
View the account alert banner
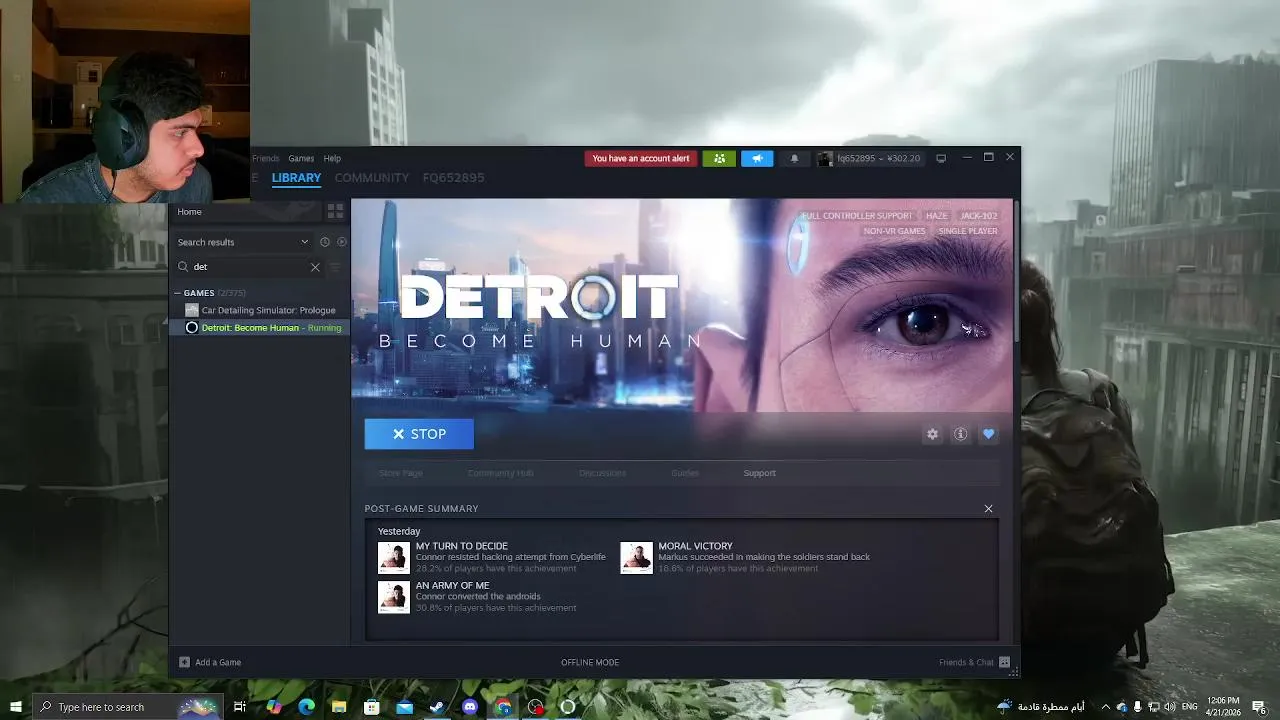641,158
